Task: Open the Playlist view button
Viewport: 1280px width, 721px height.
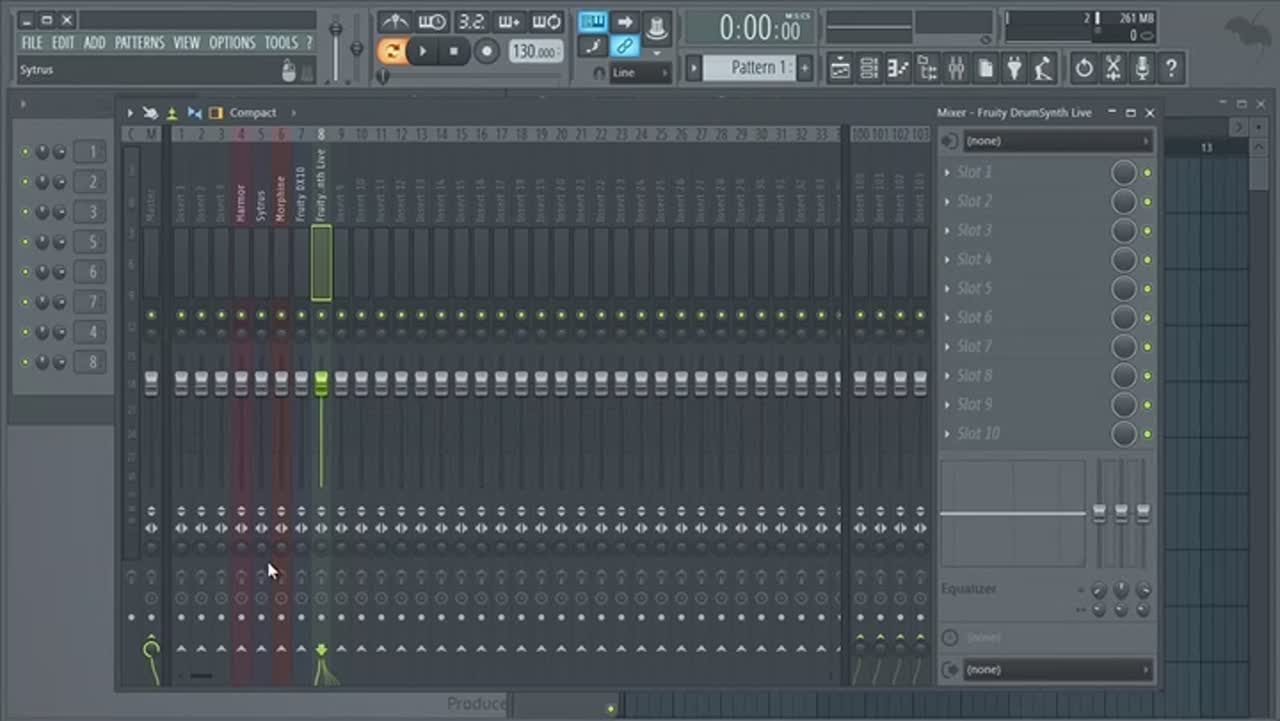Action: pos(840,68)
